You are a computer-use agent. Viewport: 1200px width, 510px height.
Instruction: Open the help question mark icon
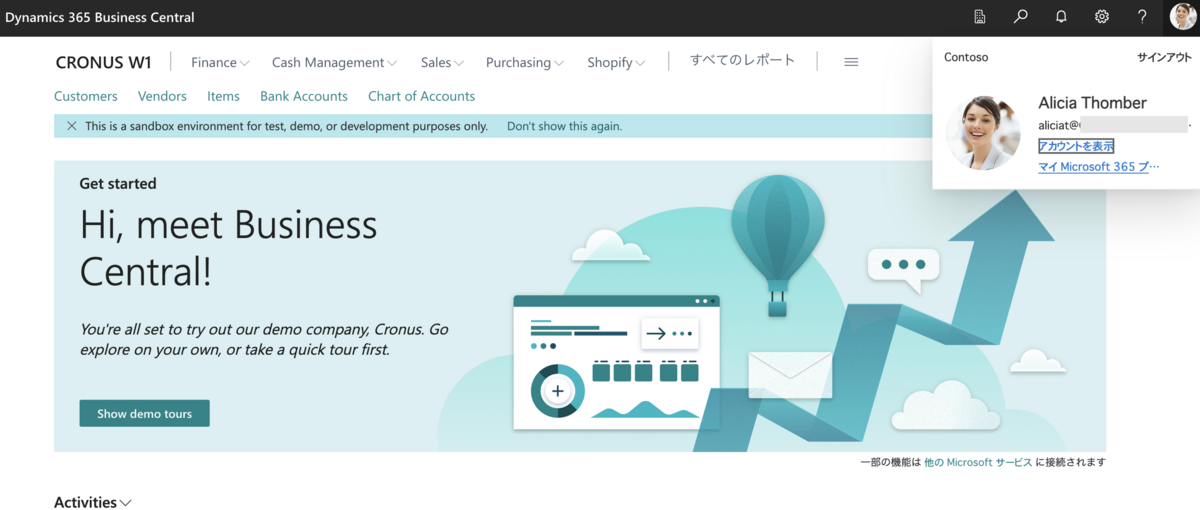point(1142,17)
